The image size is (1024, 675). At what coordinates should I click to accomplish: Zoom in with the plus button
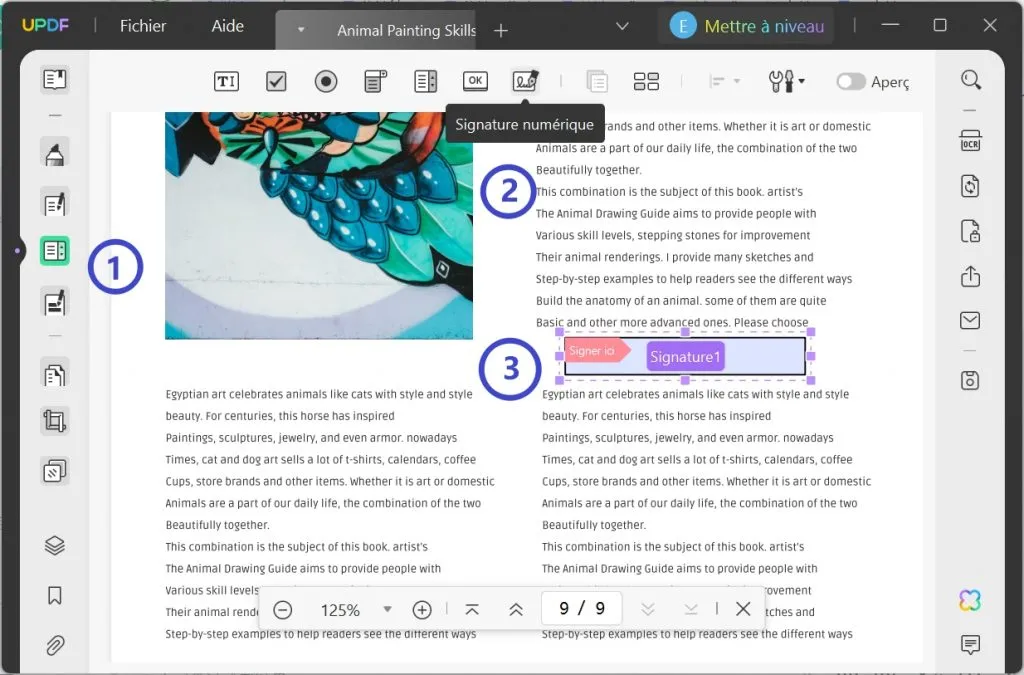click(422, 610)
